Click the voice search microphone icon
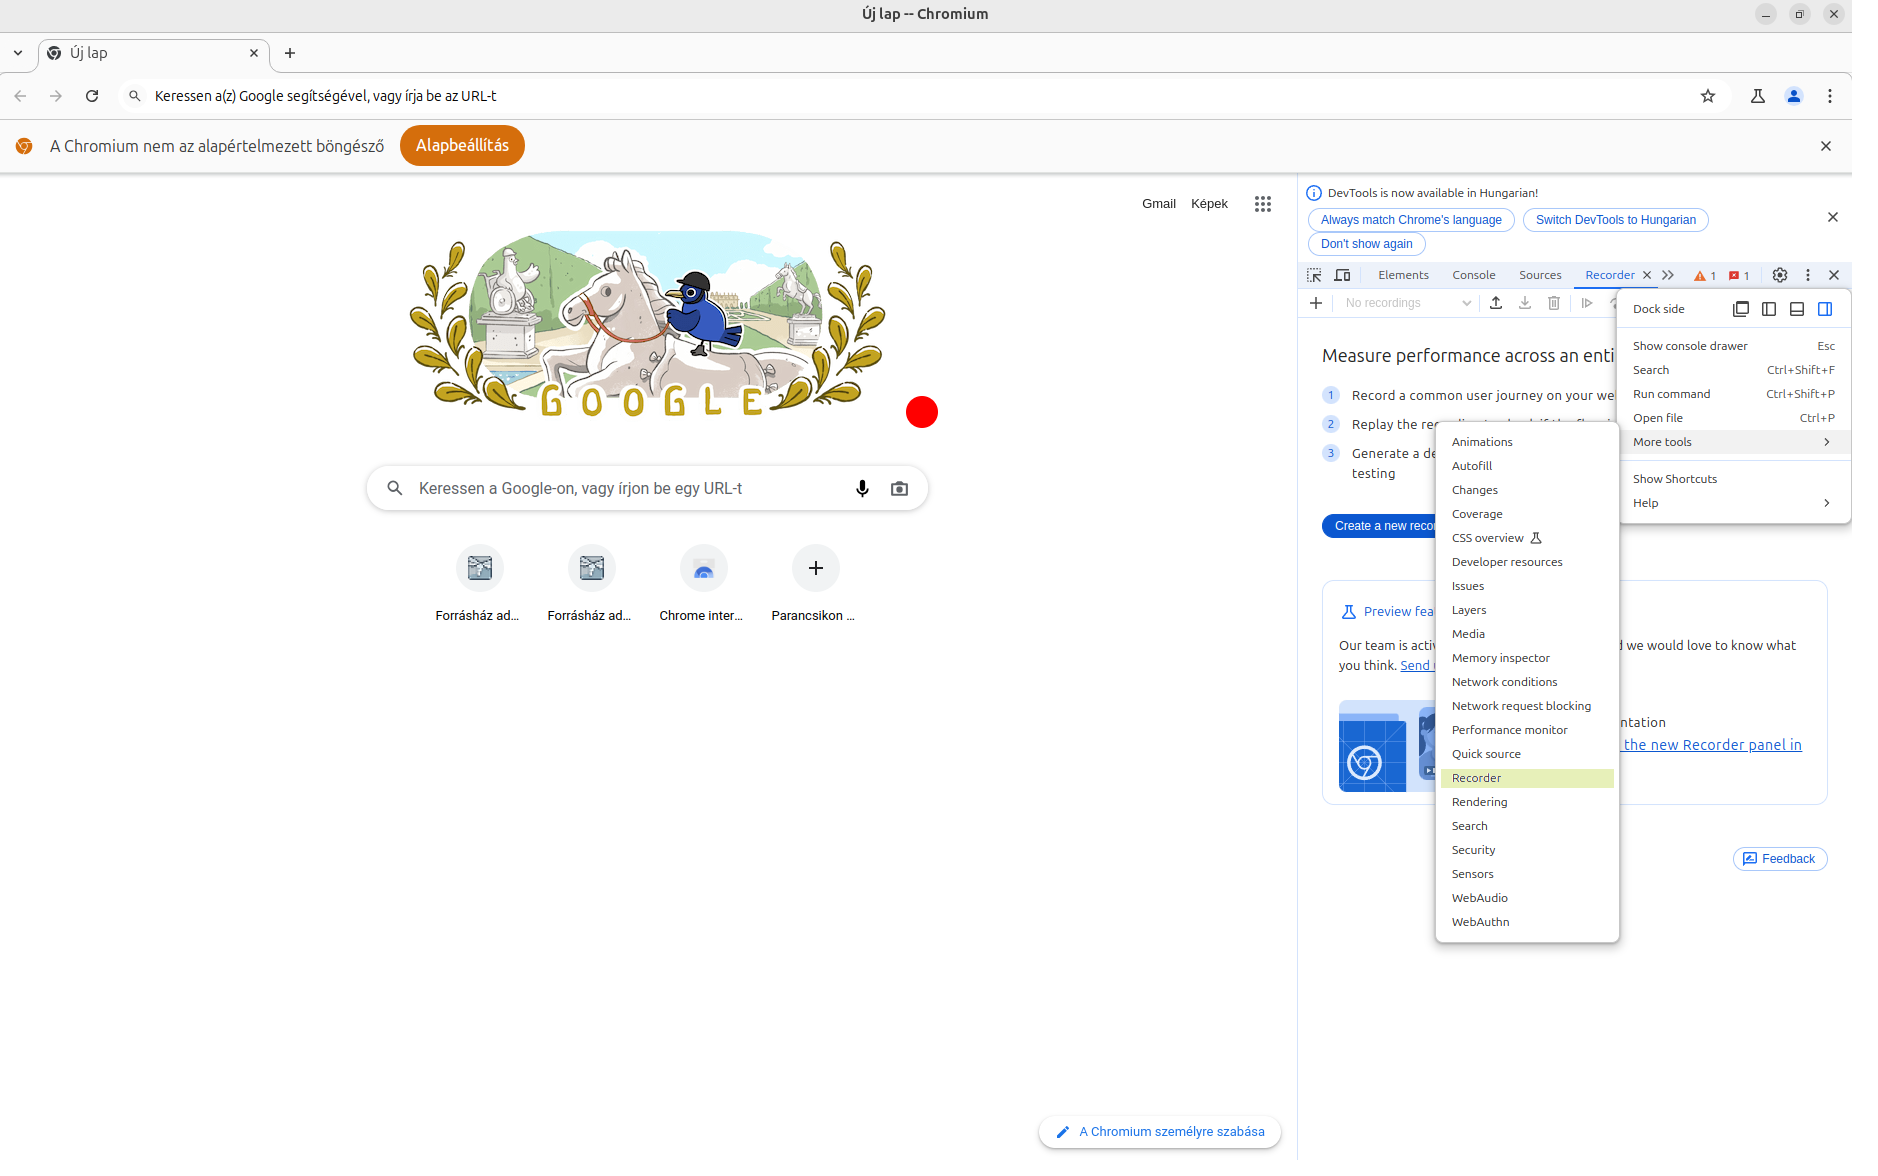The width and height of the screenshot is (1878, 1176). click(x=862, y=488)
